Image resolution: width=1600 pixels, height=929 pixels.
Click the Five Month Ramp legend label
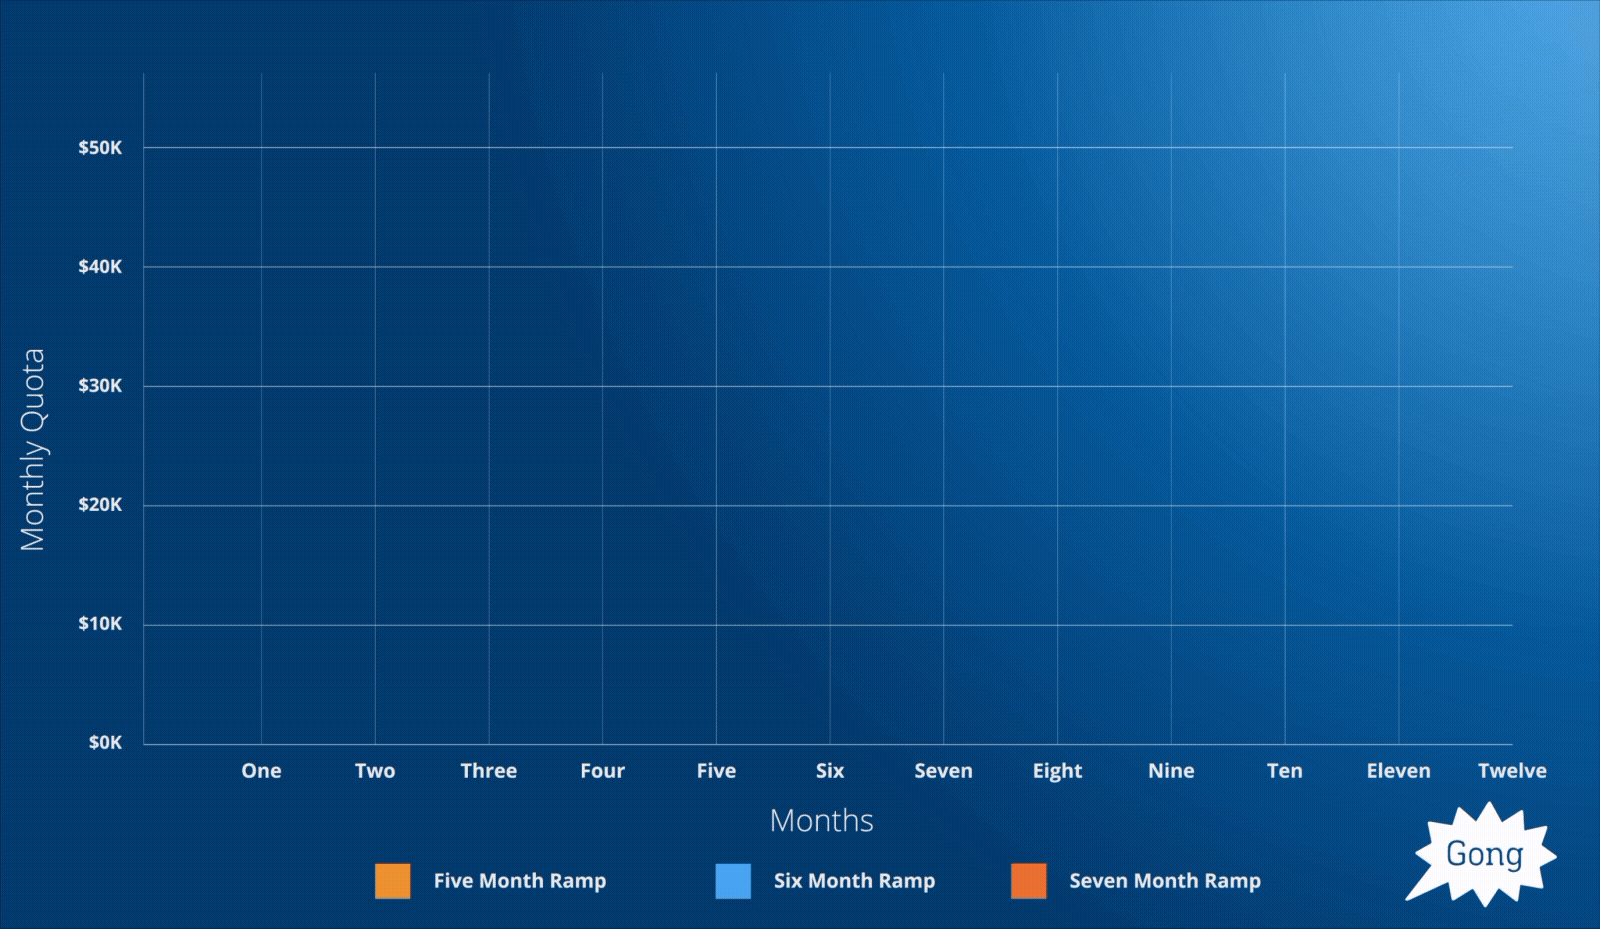[520, 881]
